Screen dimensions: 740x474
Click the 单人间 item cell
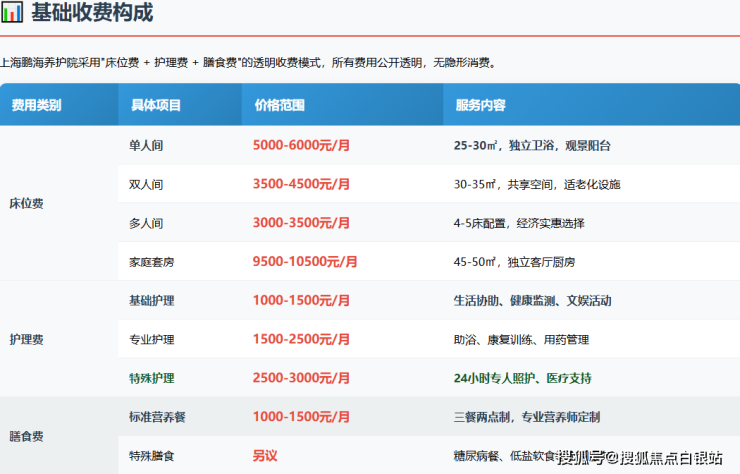(x=146, y=145)
